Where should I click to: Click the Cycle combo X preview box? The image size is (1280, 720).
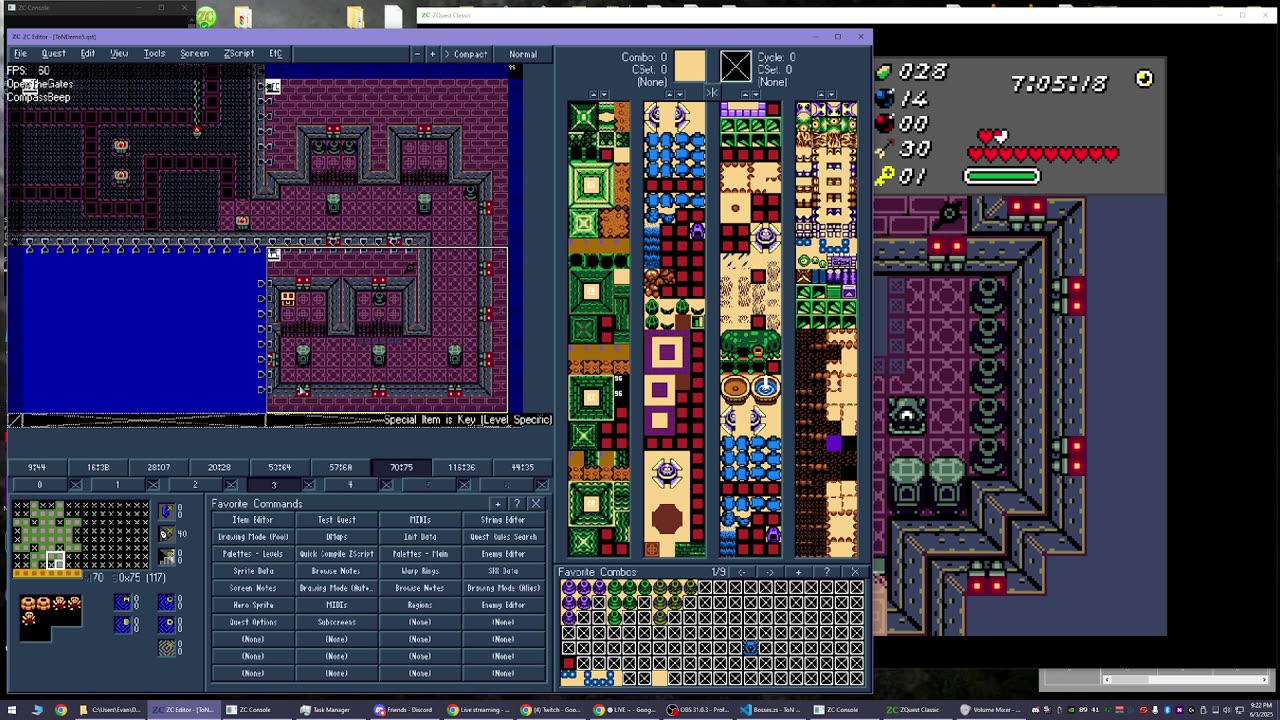pos(735,66)
